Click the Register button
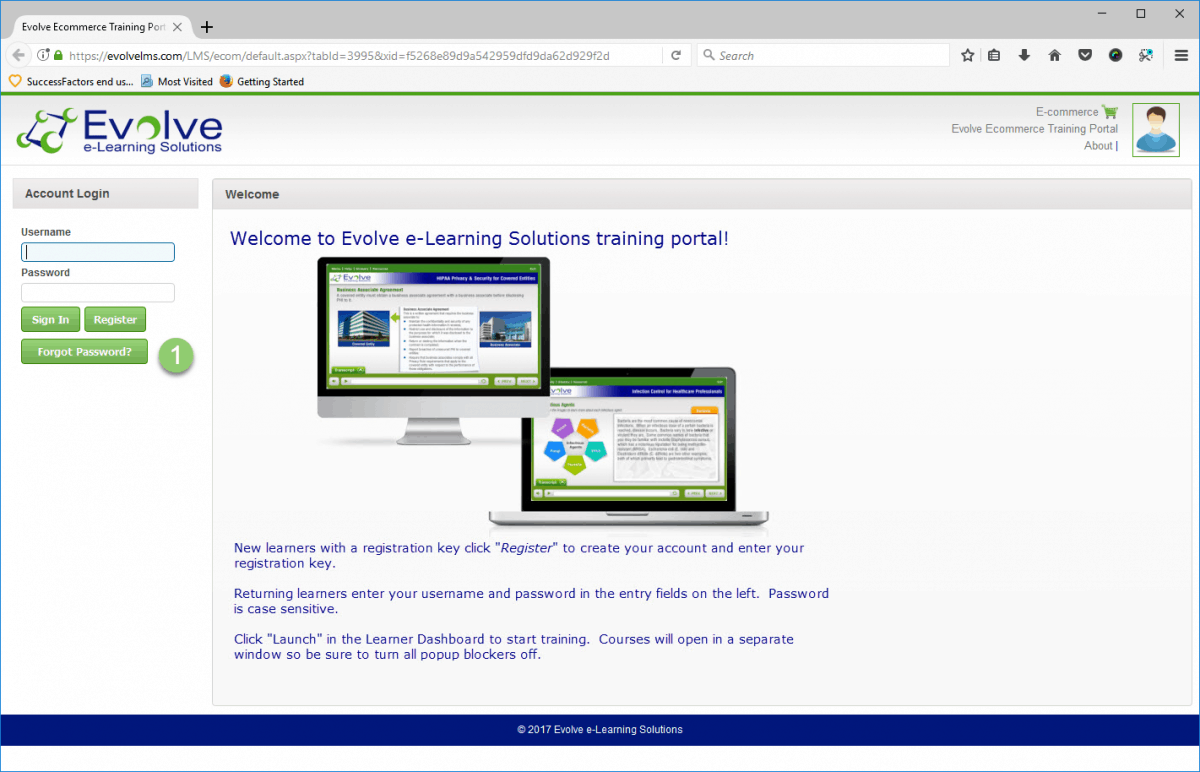Viewport: 1200px width, 772px height. coord(114,319)
